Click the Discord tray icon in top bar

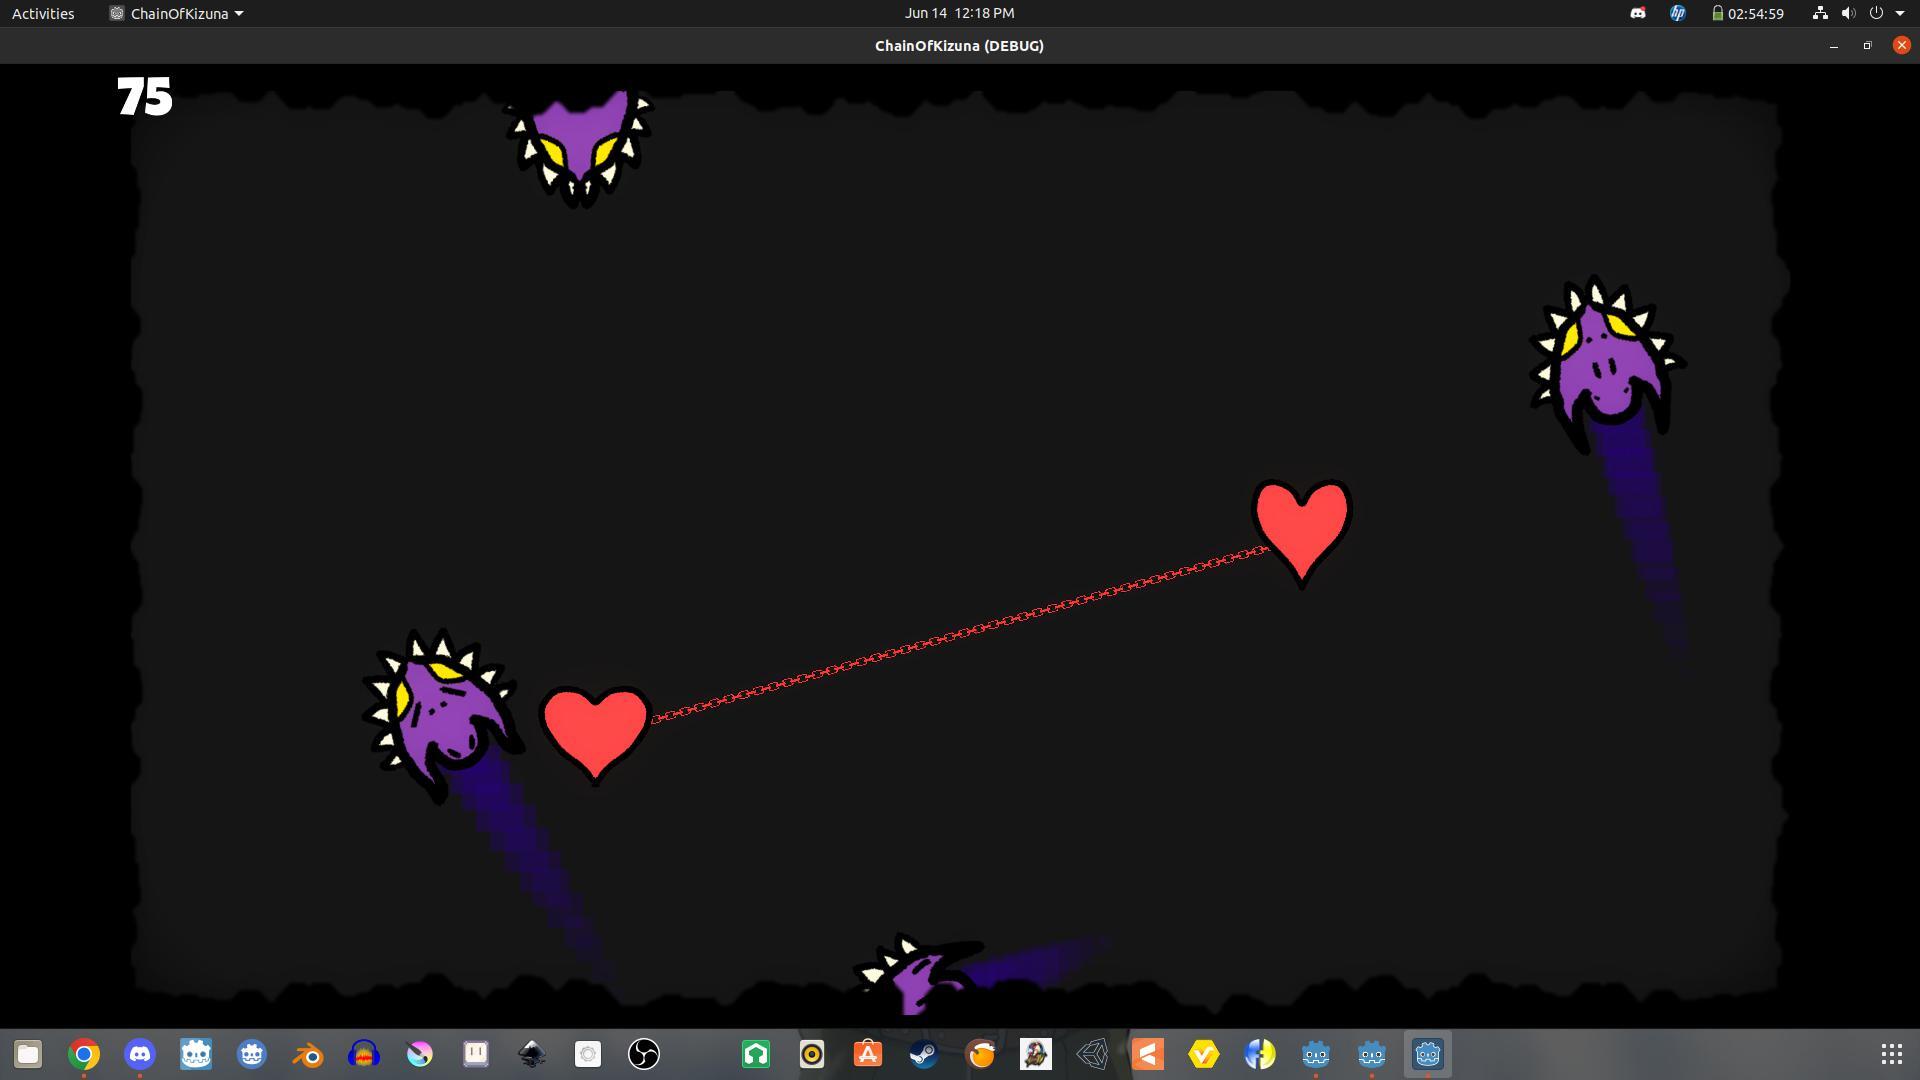click(x=1637, y=13)
